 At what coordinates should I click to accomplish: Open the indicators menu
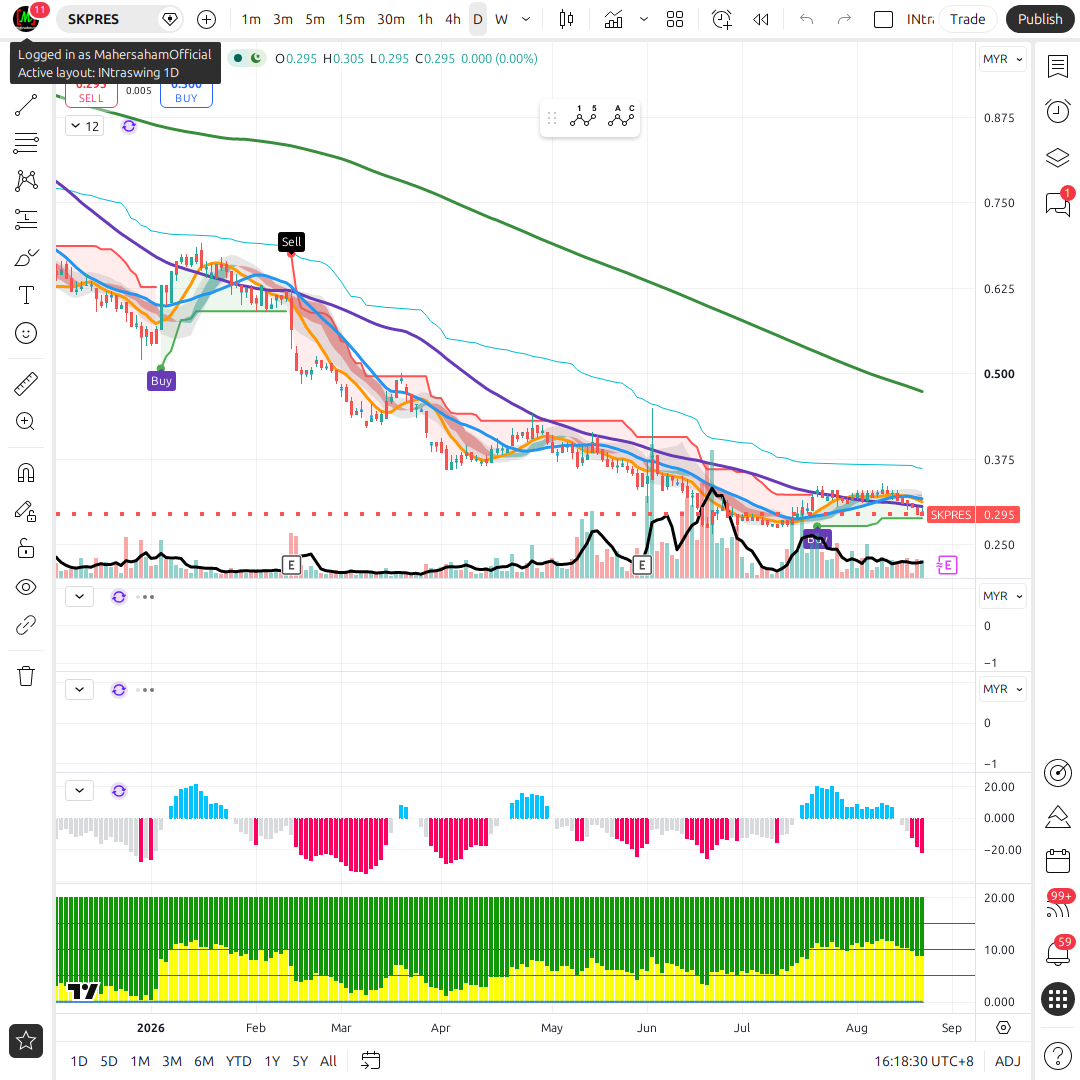[613, 19]
